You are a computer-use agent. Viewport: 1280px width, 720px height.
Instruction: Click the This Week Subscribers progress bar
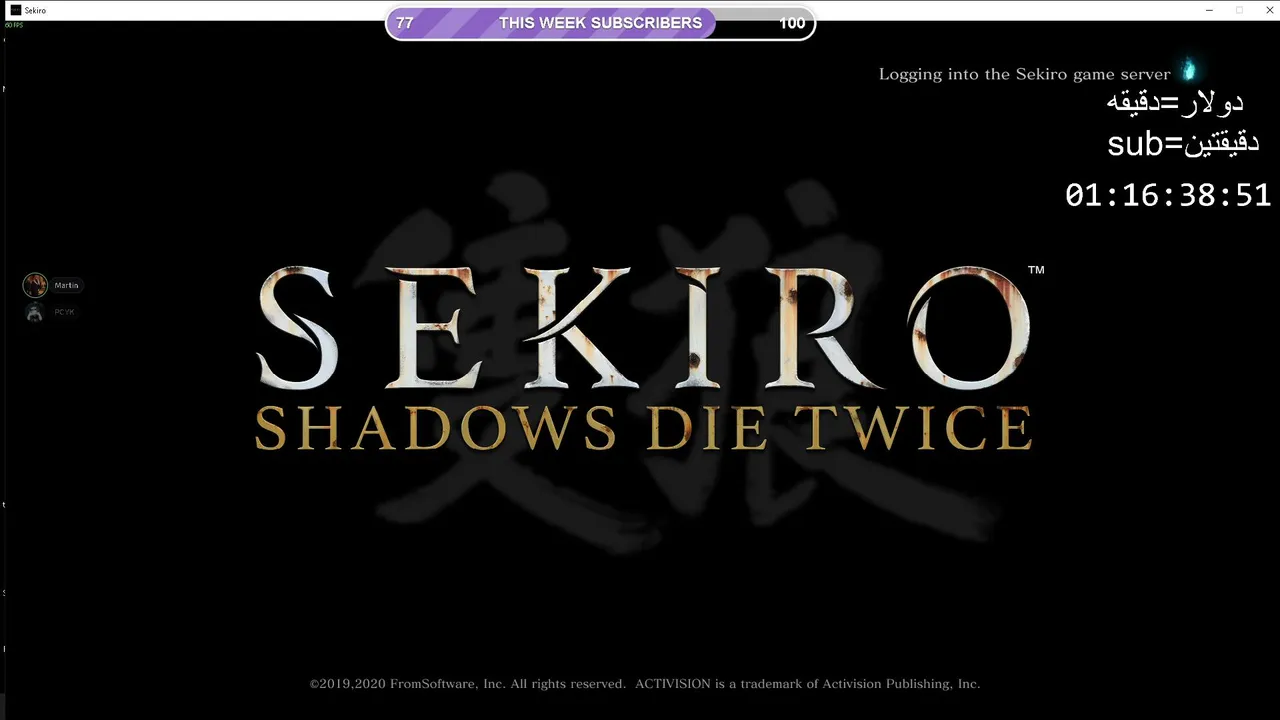coord(600,23)
